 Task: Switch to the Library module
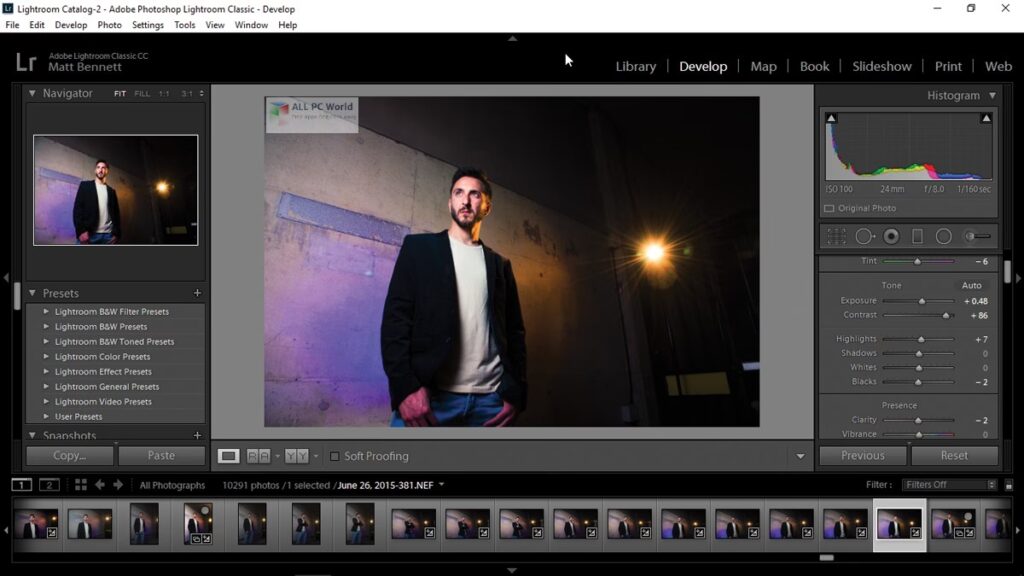[x=635, y=67]
